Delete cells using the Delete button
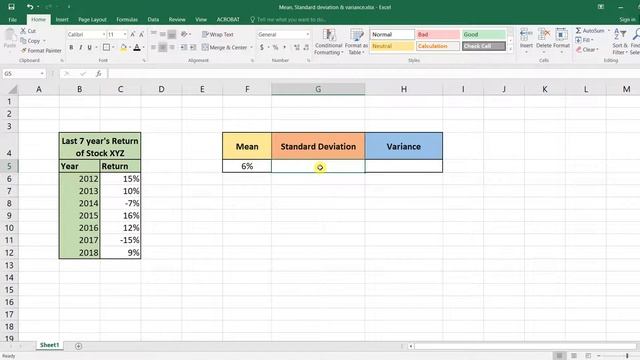Screen dimensions: 640x360 [x=544, y=41]
